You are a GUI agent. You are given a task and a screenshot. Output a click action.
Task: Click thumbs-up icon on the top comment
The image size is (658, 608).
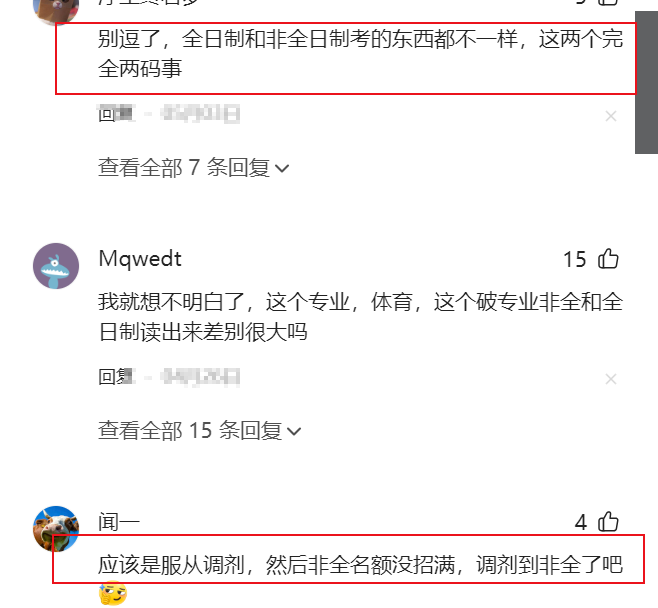coord(608,2)
